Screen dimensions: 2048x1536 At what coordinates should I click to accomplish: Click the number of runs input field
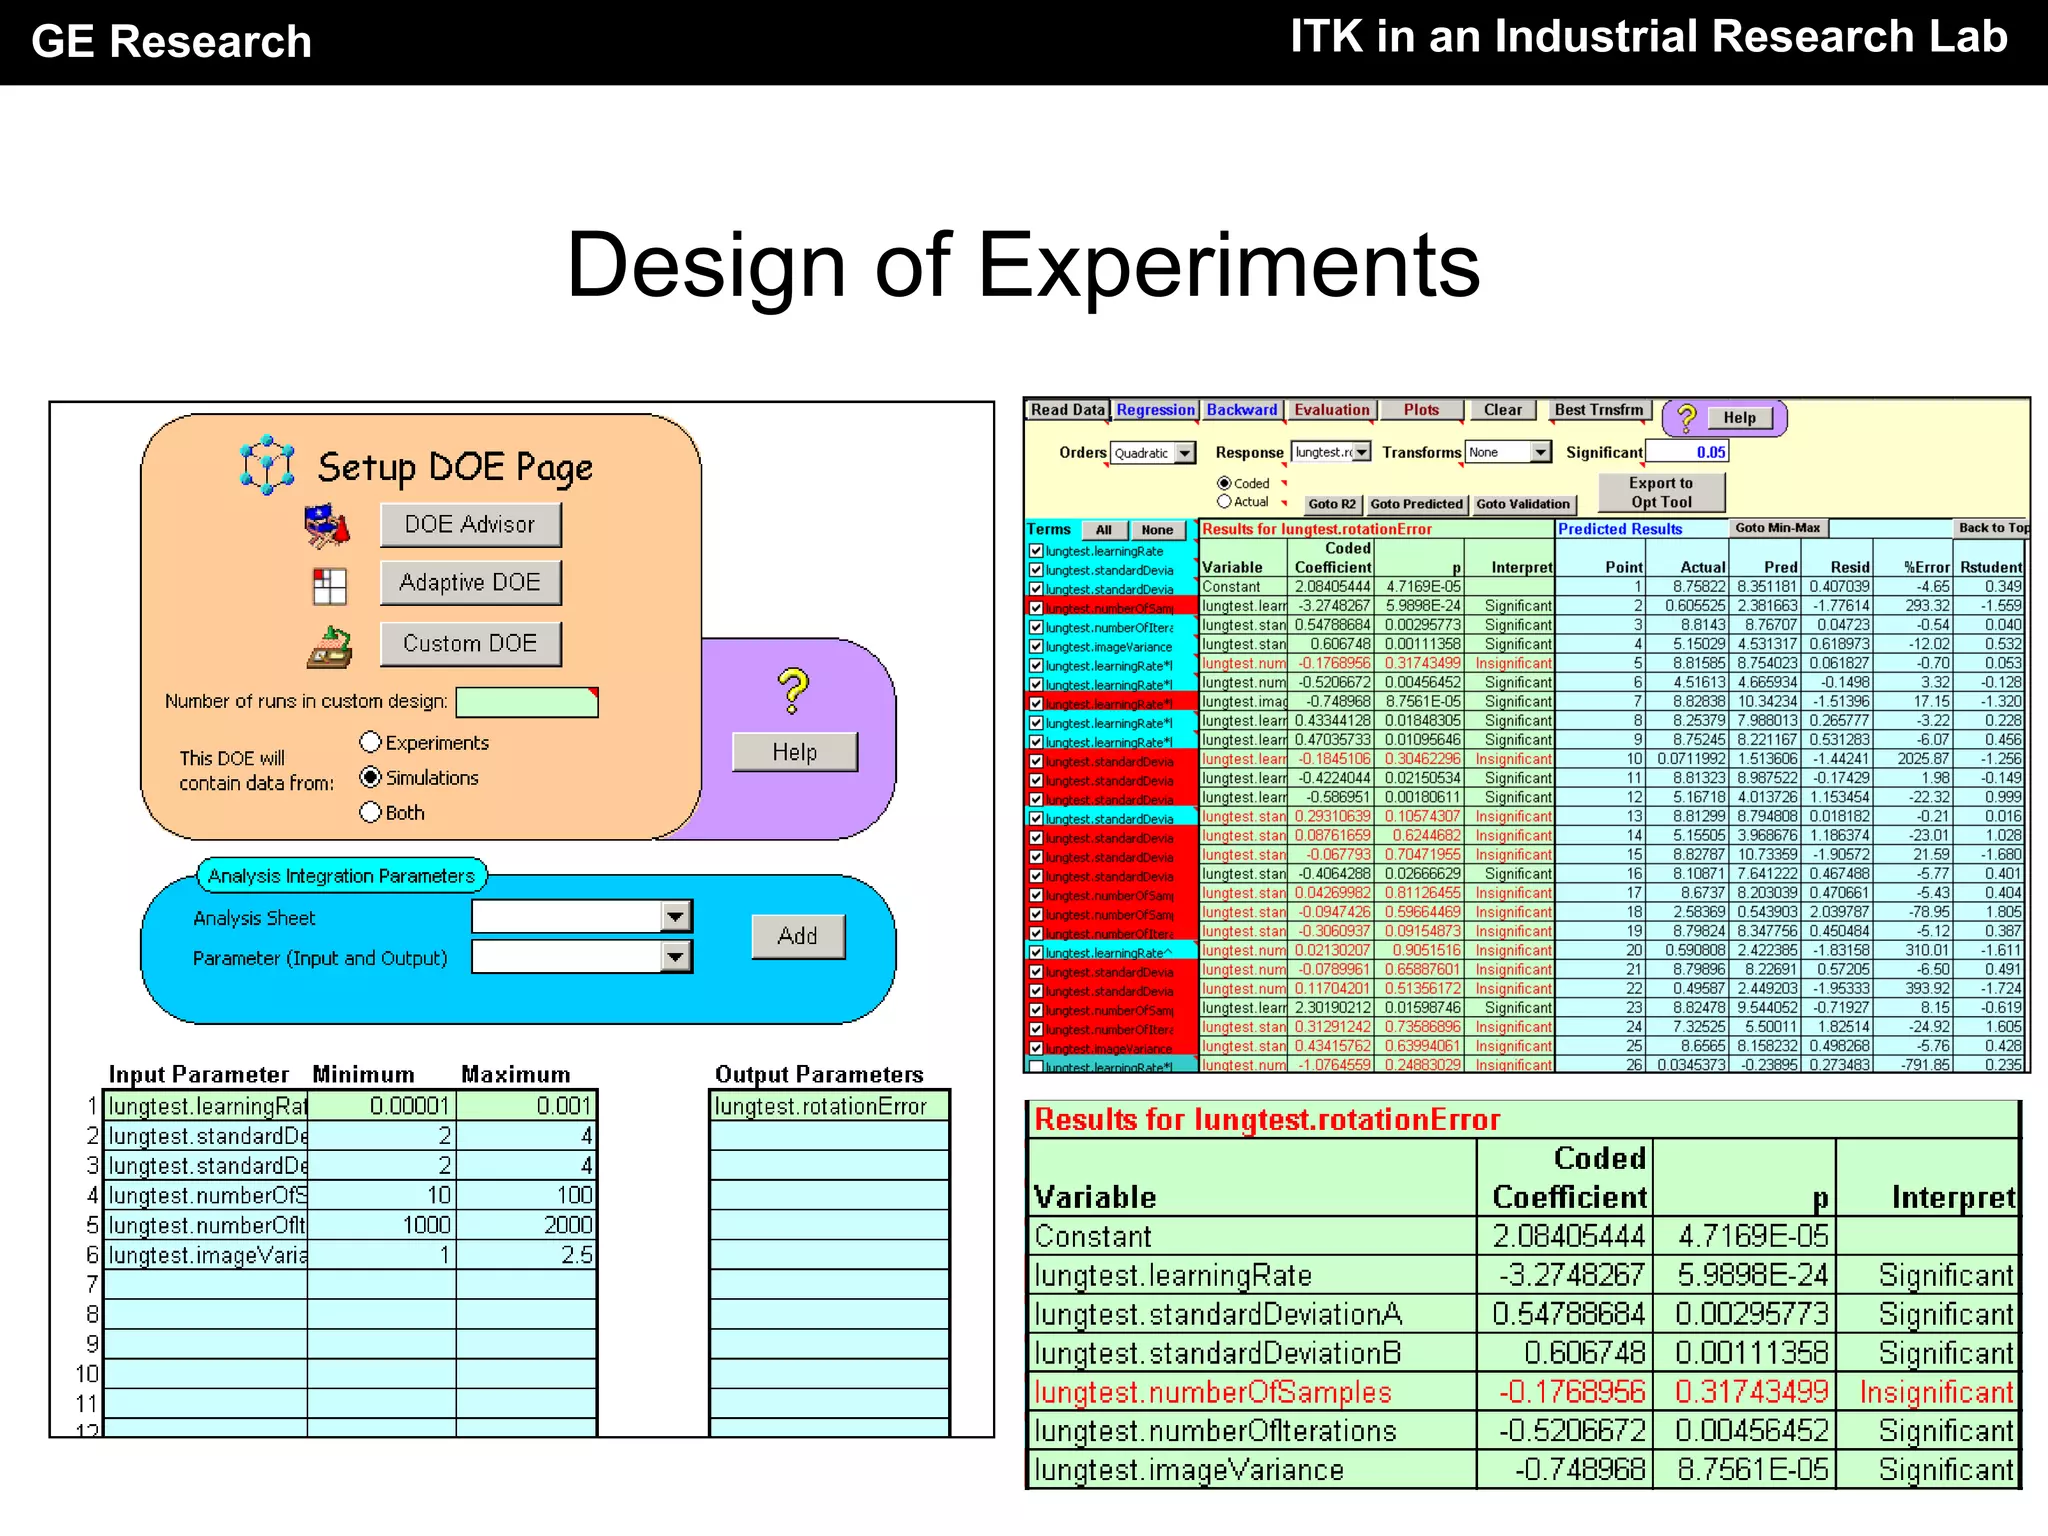526,702
